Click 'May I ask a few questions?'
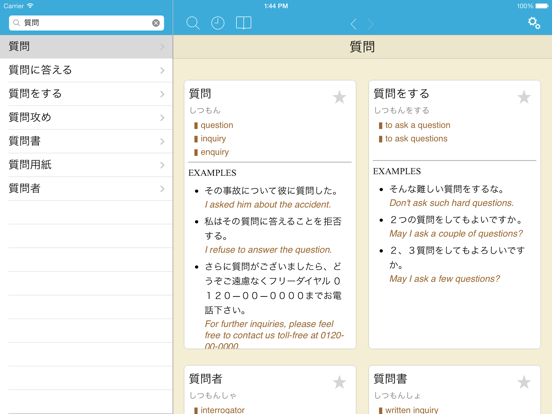 tap(444, 279)
